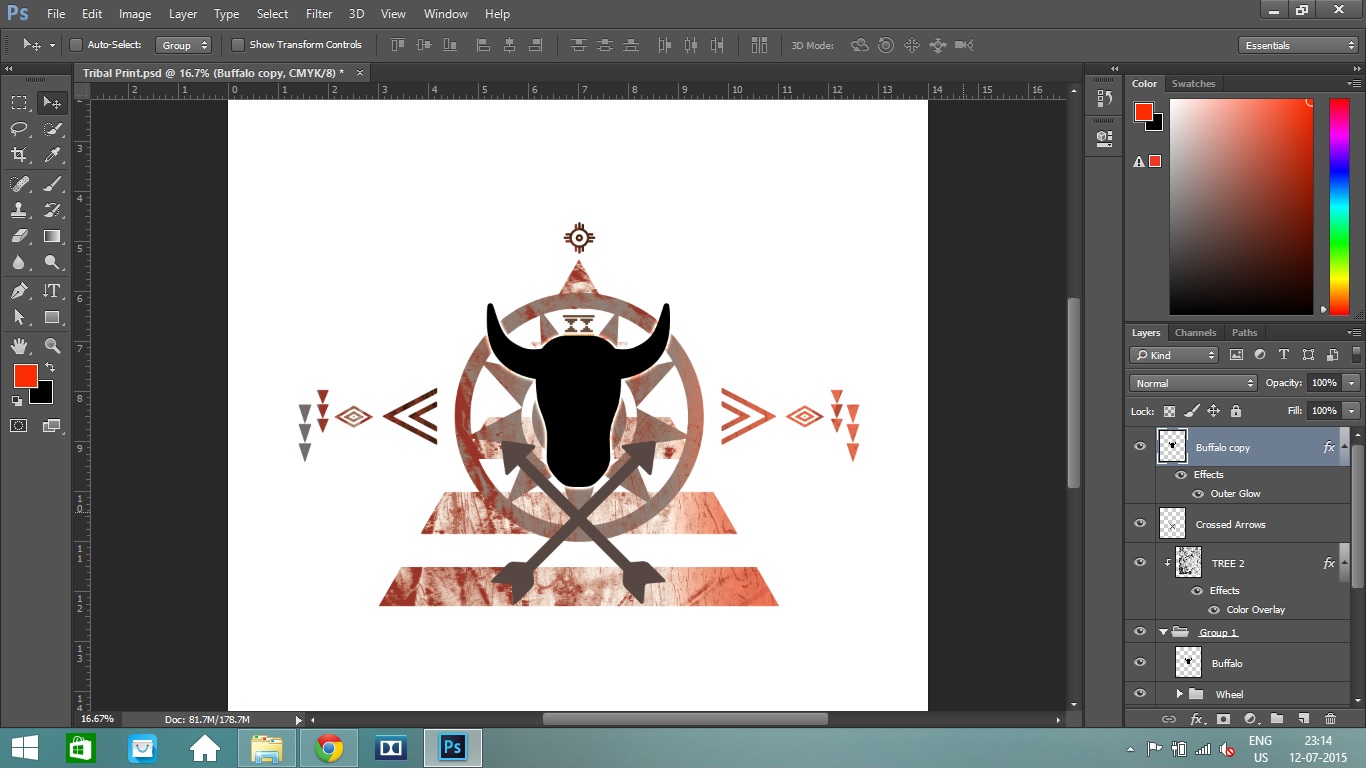Select the Hand tool
The height and width of the screenshot is (770, 1368).
[x=19, y=346]
